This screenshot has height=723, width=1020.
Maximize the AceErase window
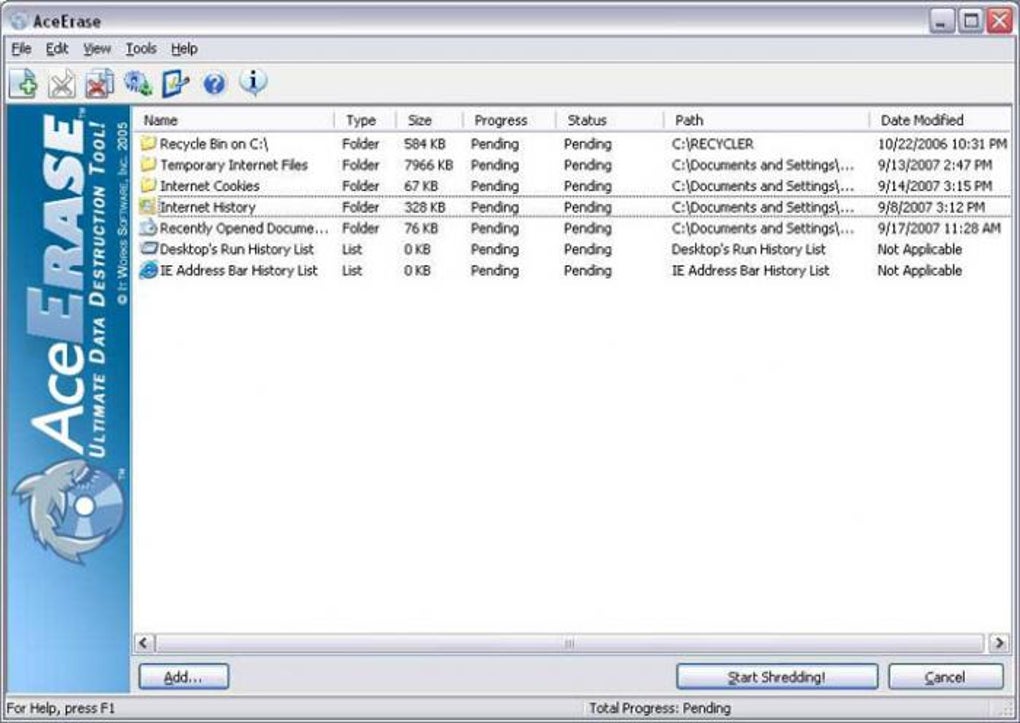(x=971, y=21)
